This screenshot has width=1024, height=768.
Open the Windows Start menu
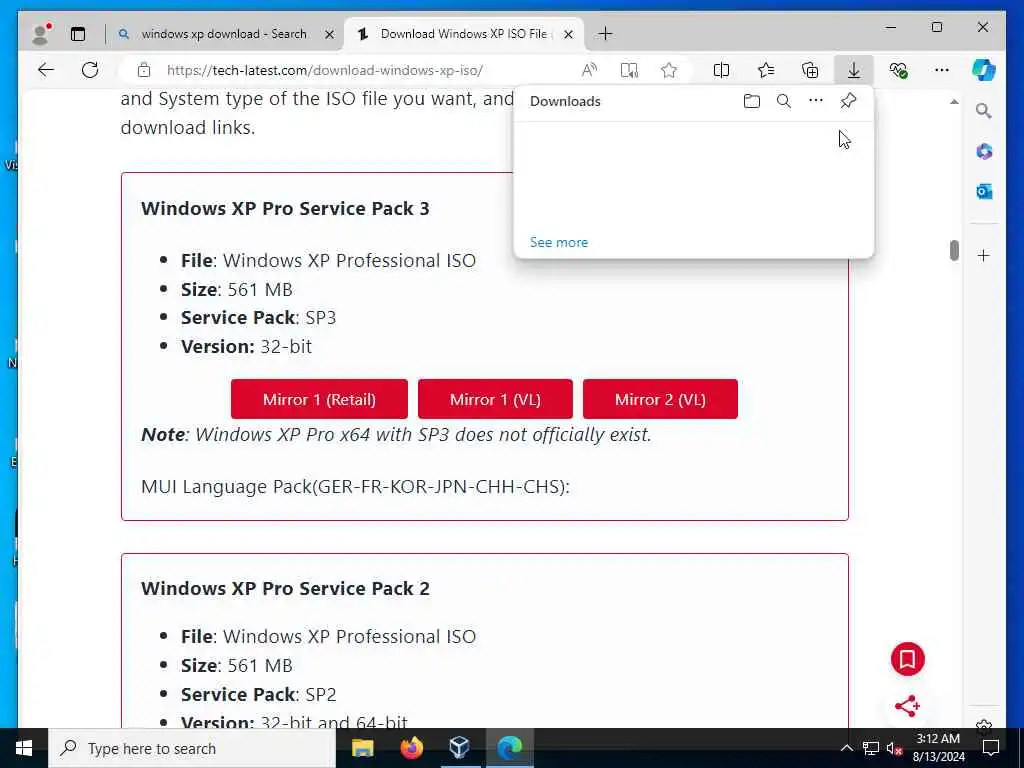(x=24, y=748)
